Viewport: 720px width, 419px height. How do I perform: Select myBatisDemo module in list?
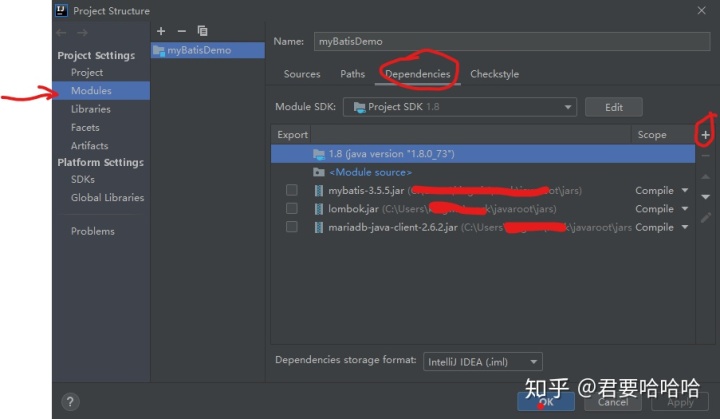click(208, 50)
